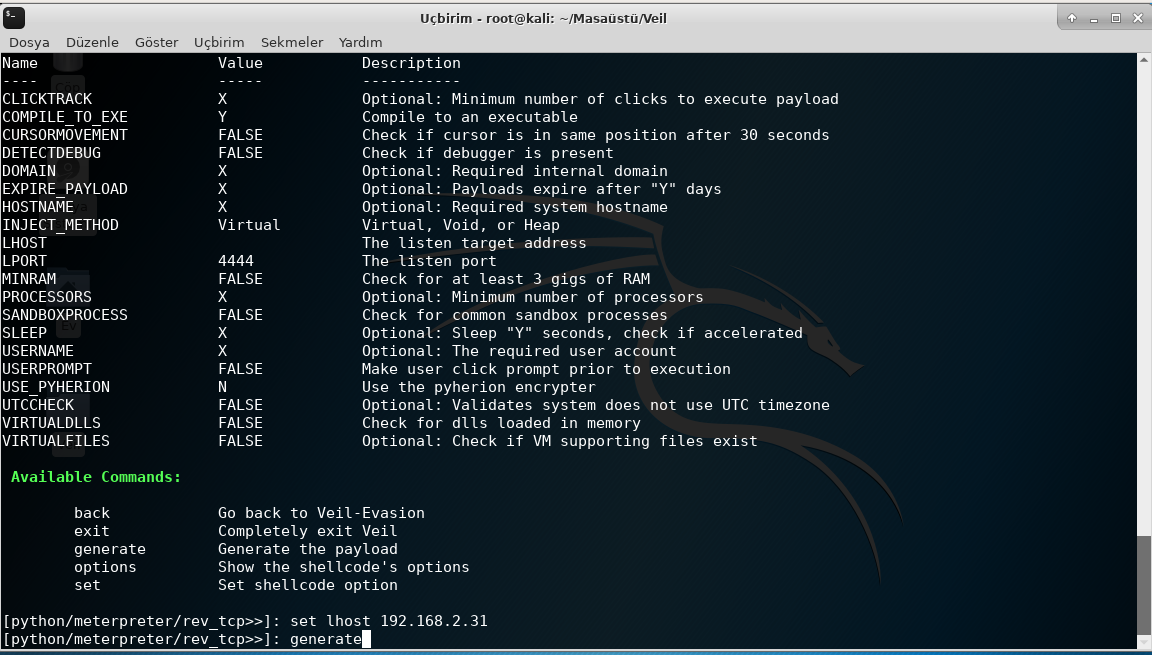1152x655 pixels.
Task: Click the 'back' command in the list
Action: 92,513
